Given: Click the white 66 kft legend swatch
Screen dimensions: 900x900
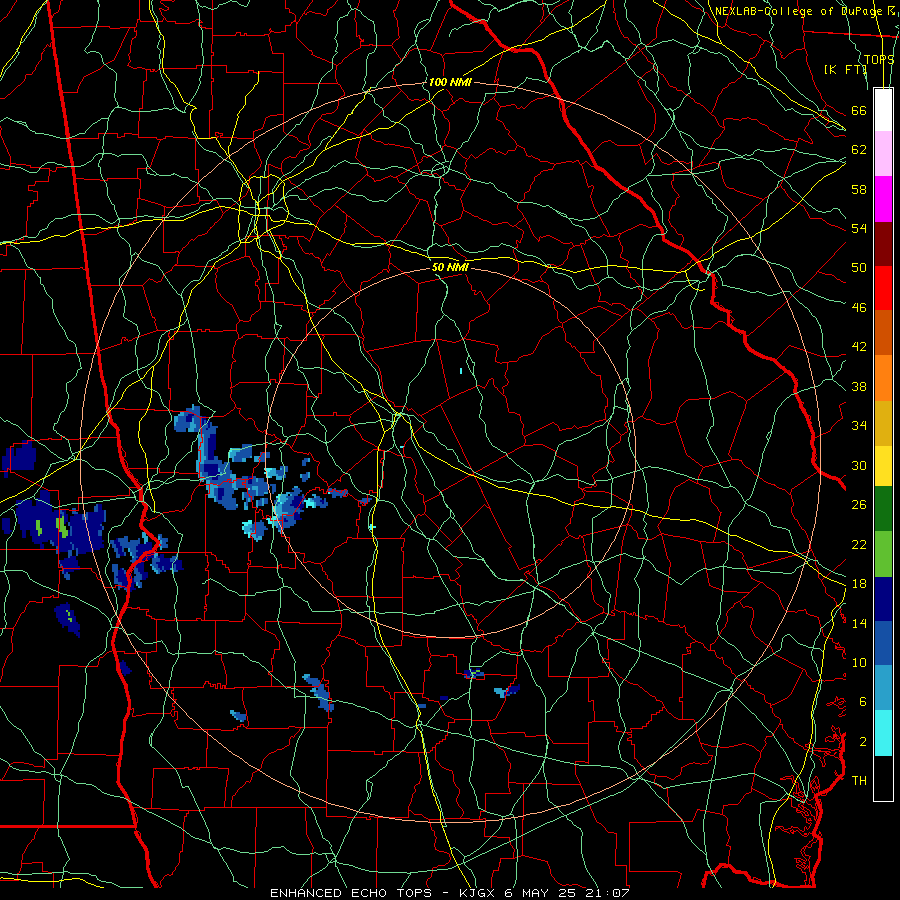Looking at the screenshot, I should [x=883, y=110].
